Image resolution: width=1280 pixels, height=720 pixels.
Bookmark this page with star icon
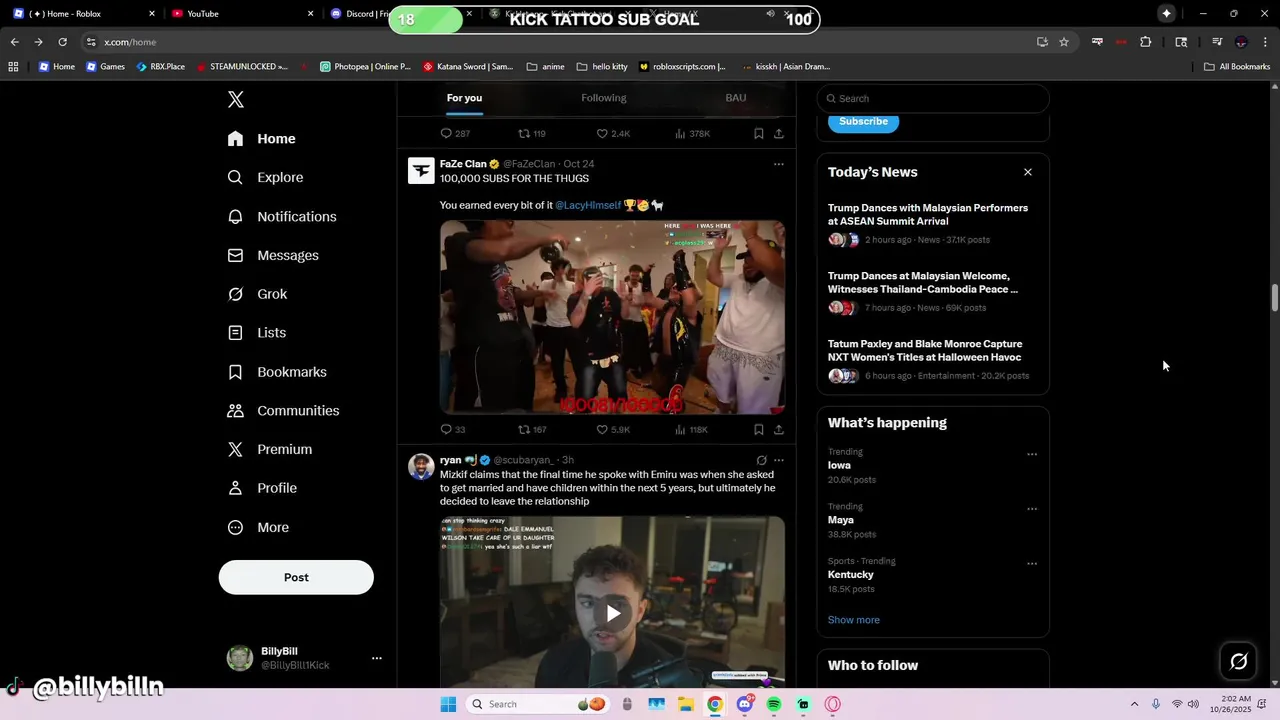coord(1064,42)
